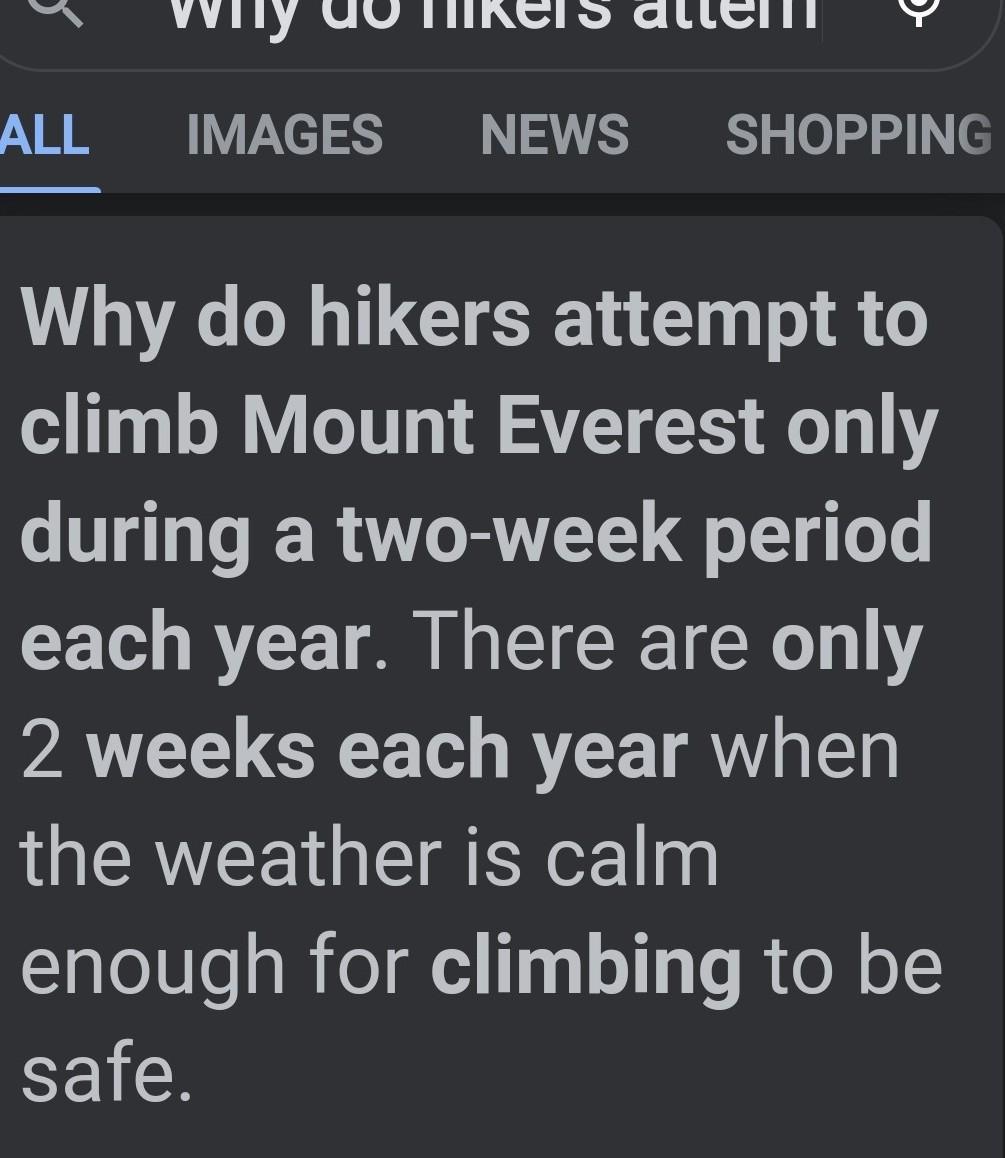
Task: Open the IMAGES results tab
Action: pos(285,135)
